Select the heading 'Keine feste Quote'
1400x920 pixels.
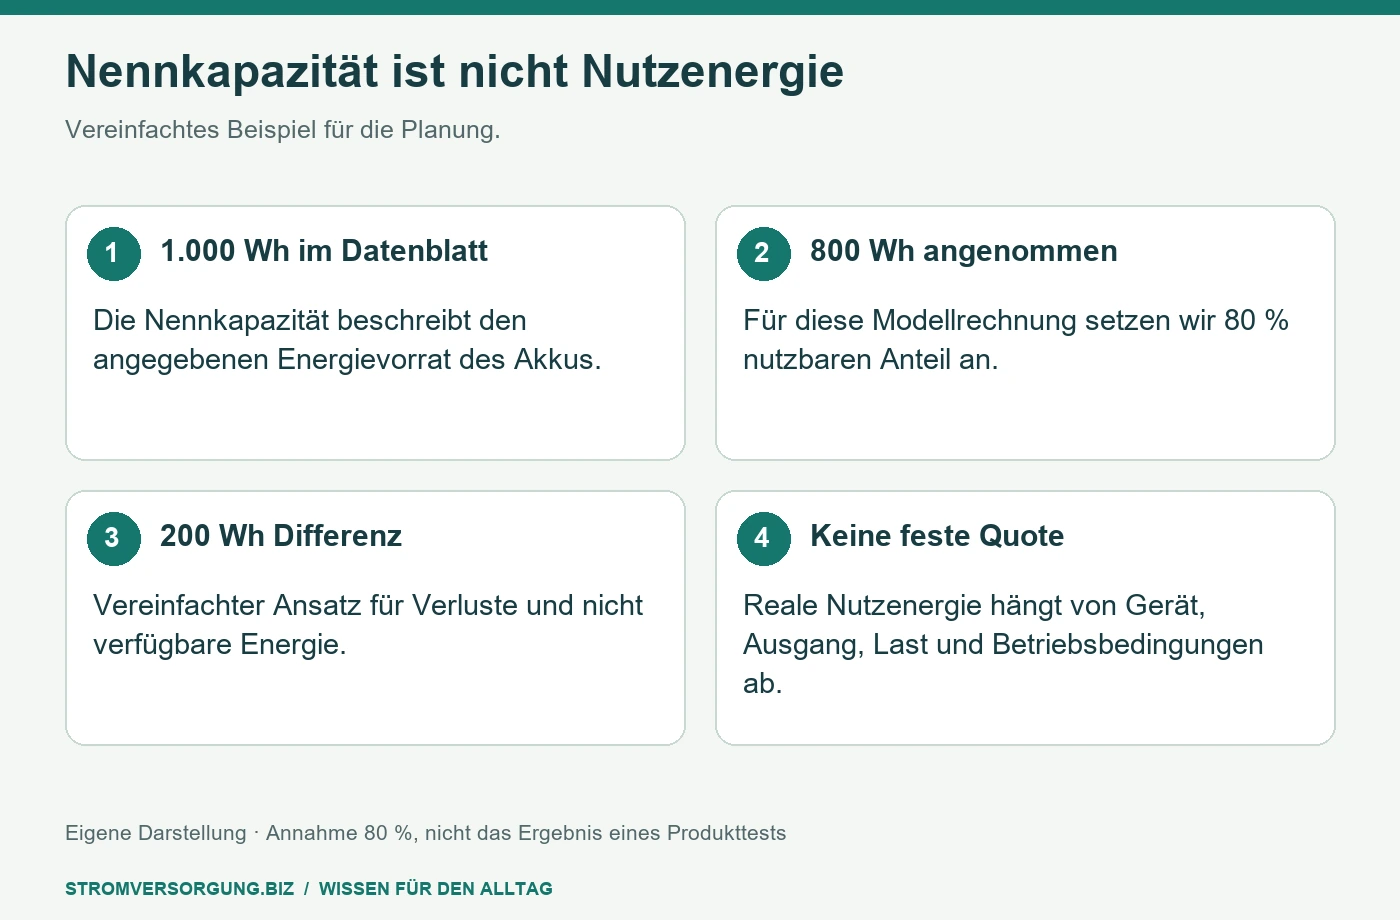click(937, 536)
